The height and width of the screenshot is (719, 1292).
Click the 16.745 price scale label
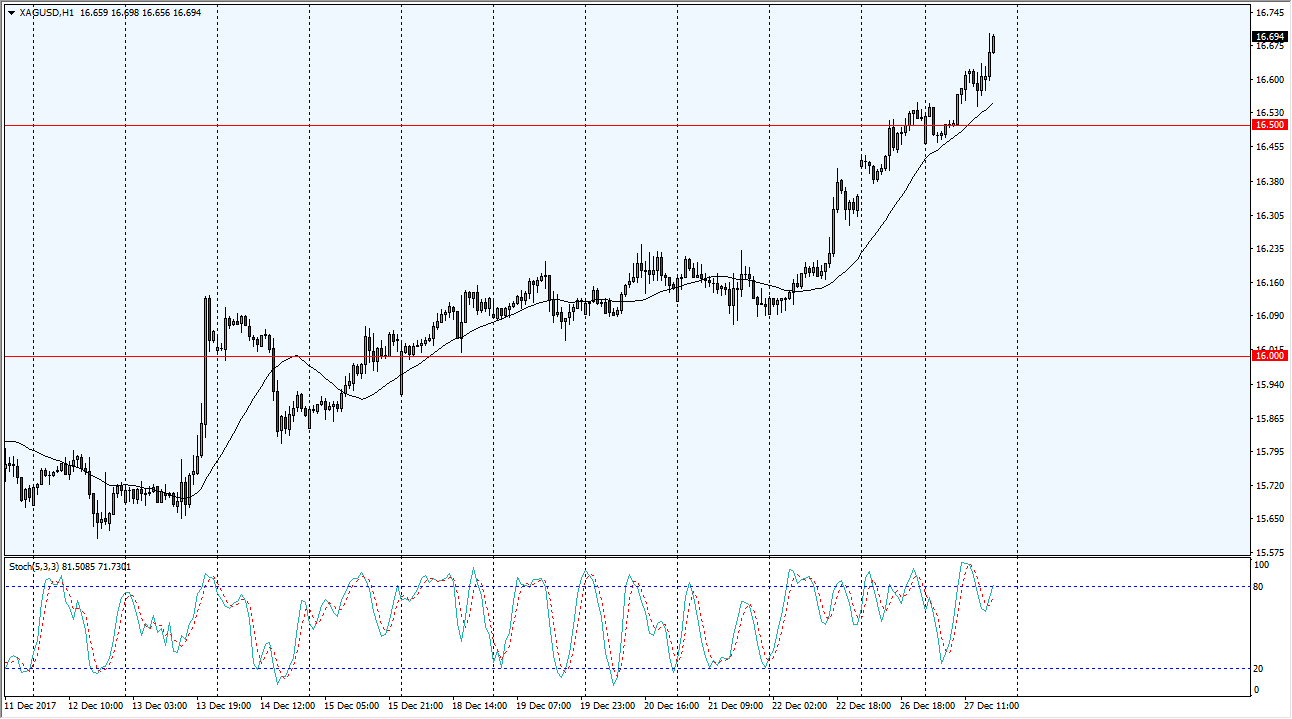click(x=1268, y=13)
